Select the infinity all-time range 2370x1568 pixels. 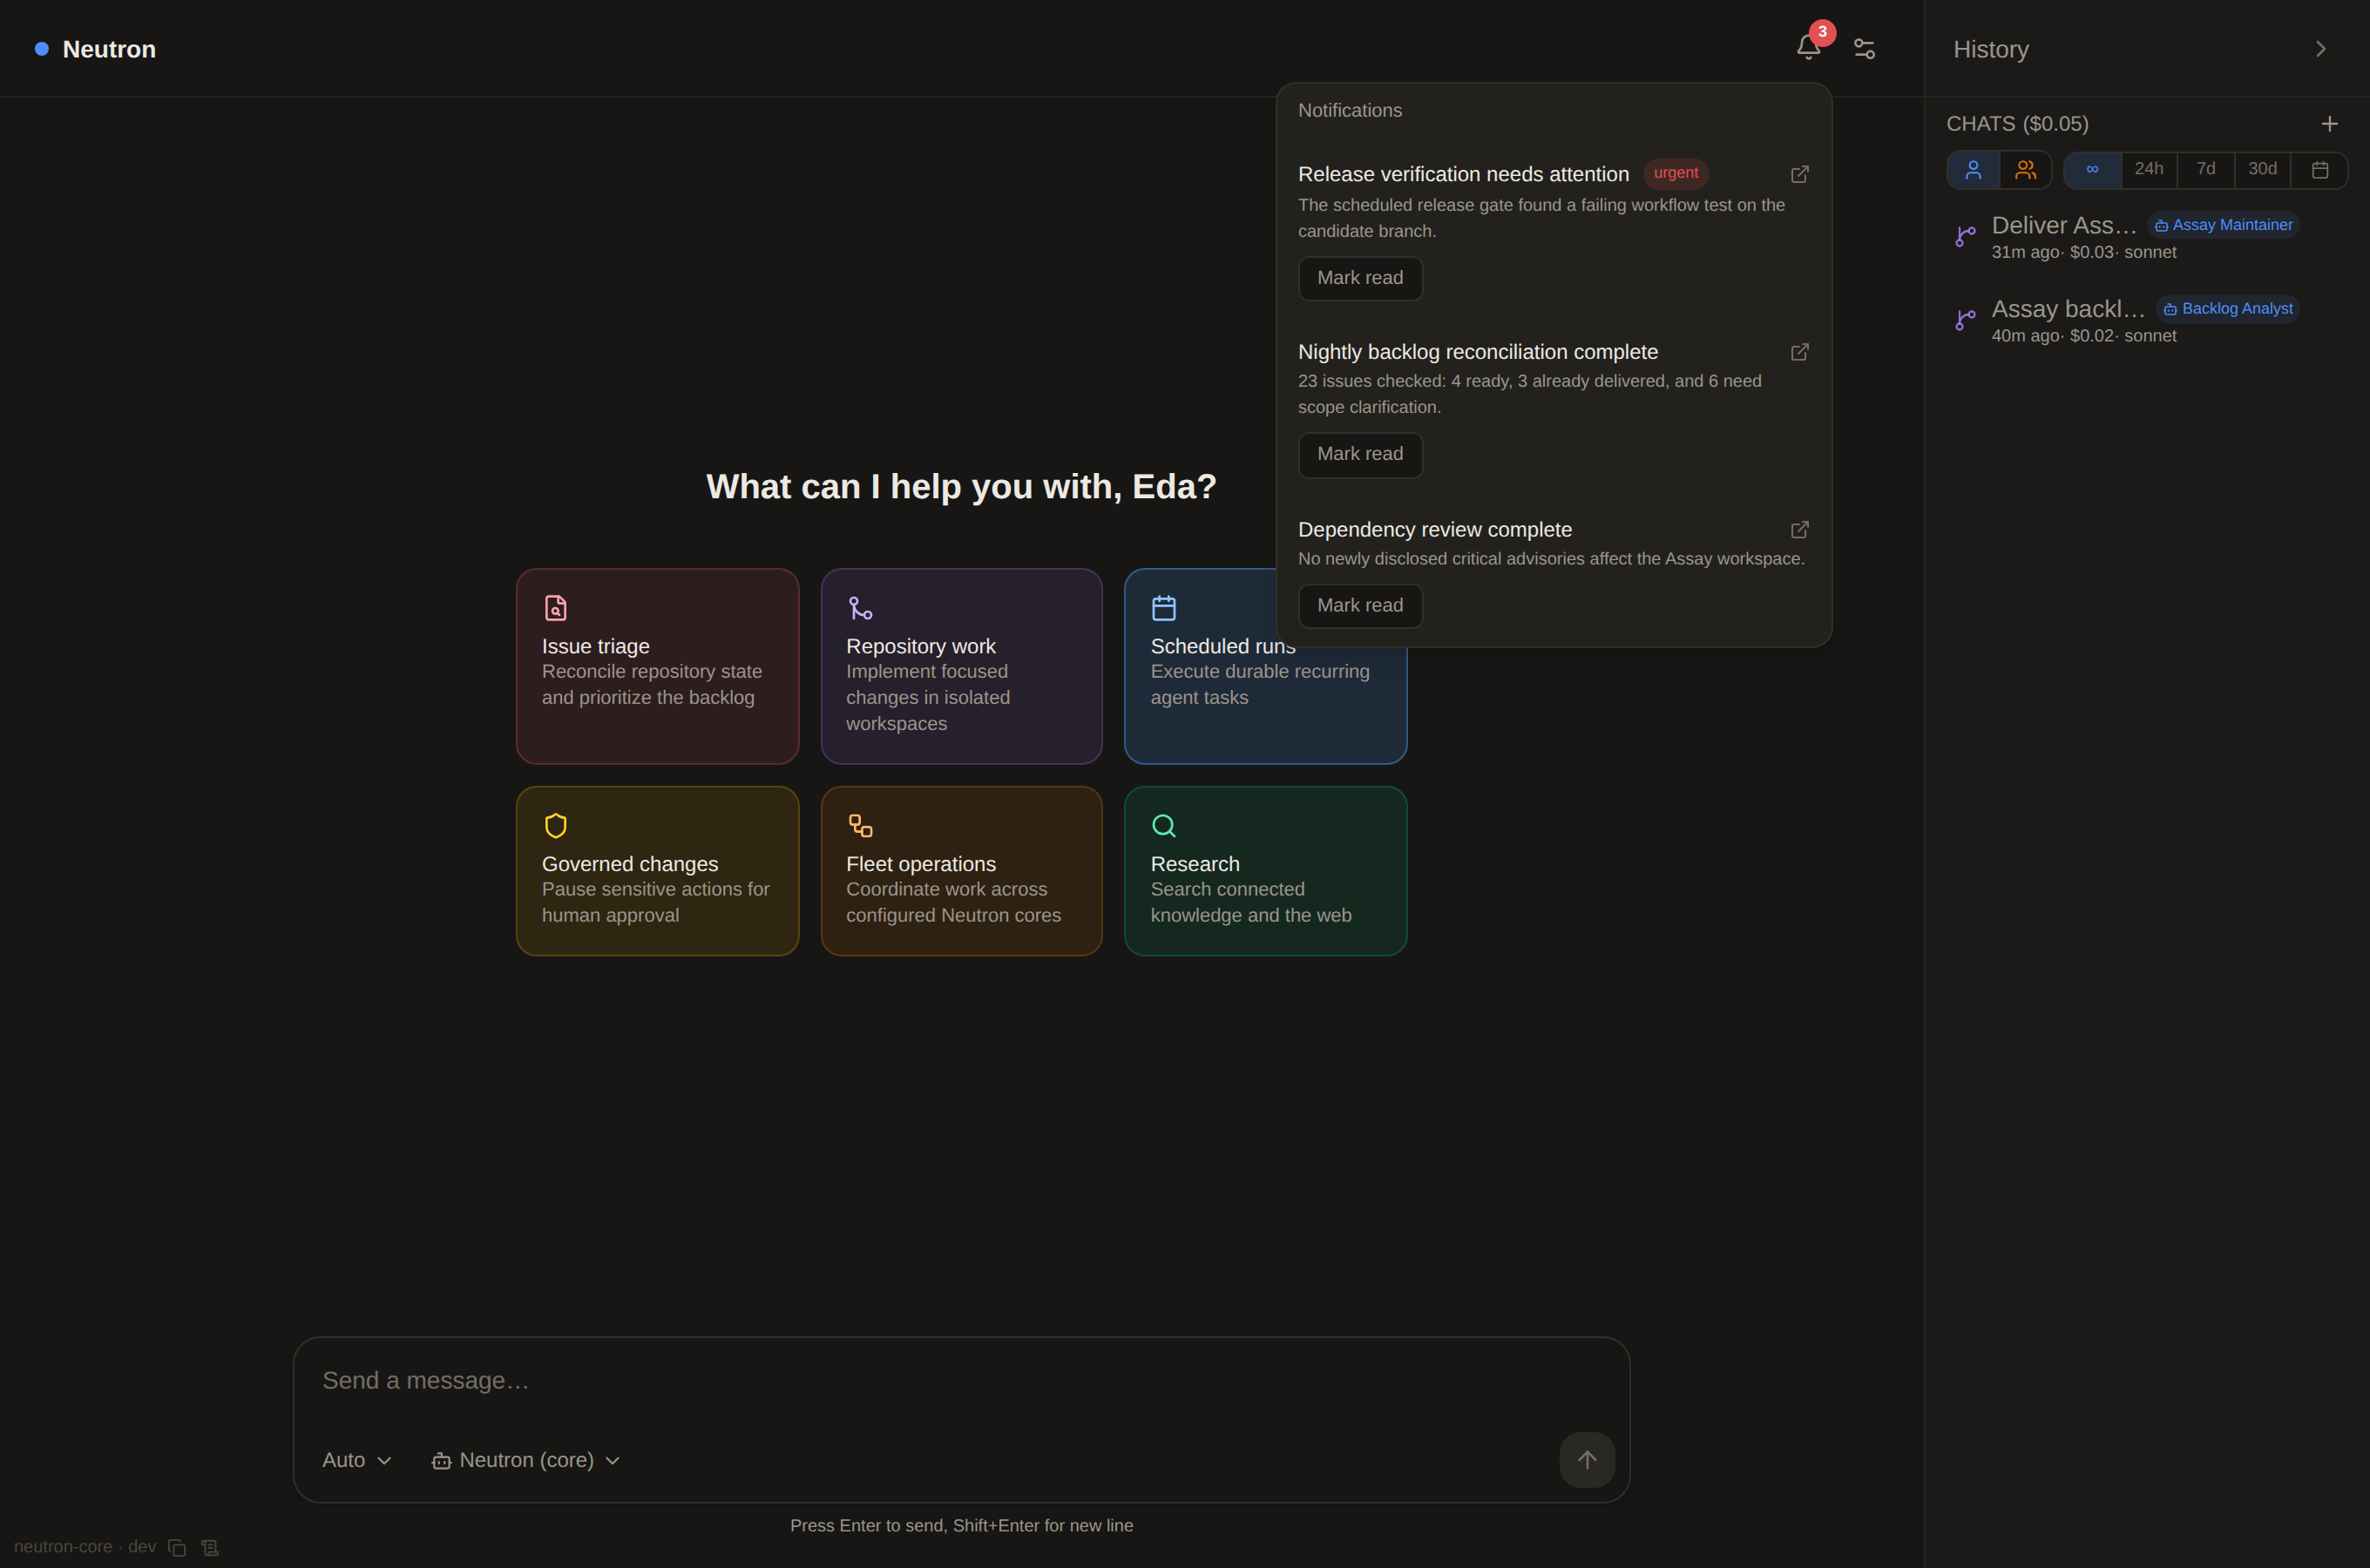point(2092,170)
